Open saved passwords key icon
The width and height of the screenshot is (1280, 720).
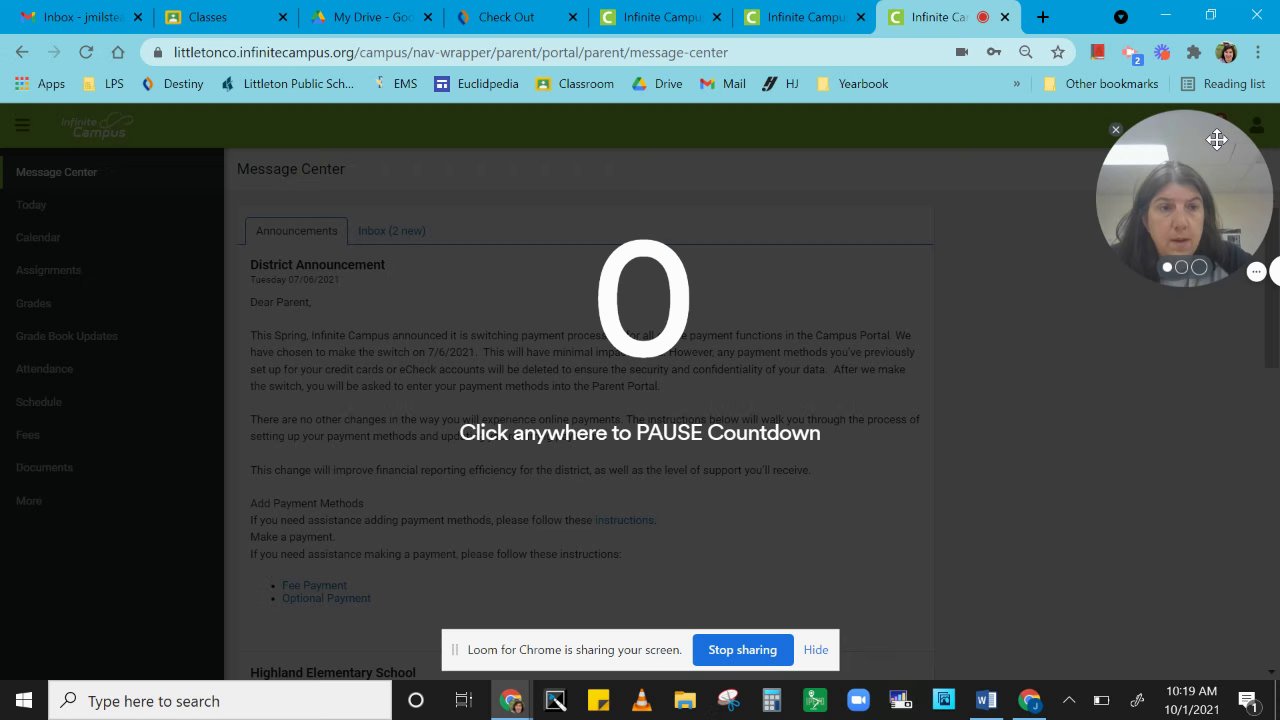click(x=994, y=52)
